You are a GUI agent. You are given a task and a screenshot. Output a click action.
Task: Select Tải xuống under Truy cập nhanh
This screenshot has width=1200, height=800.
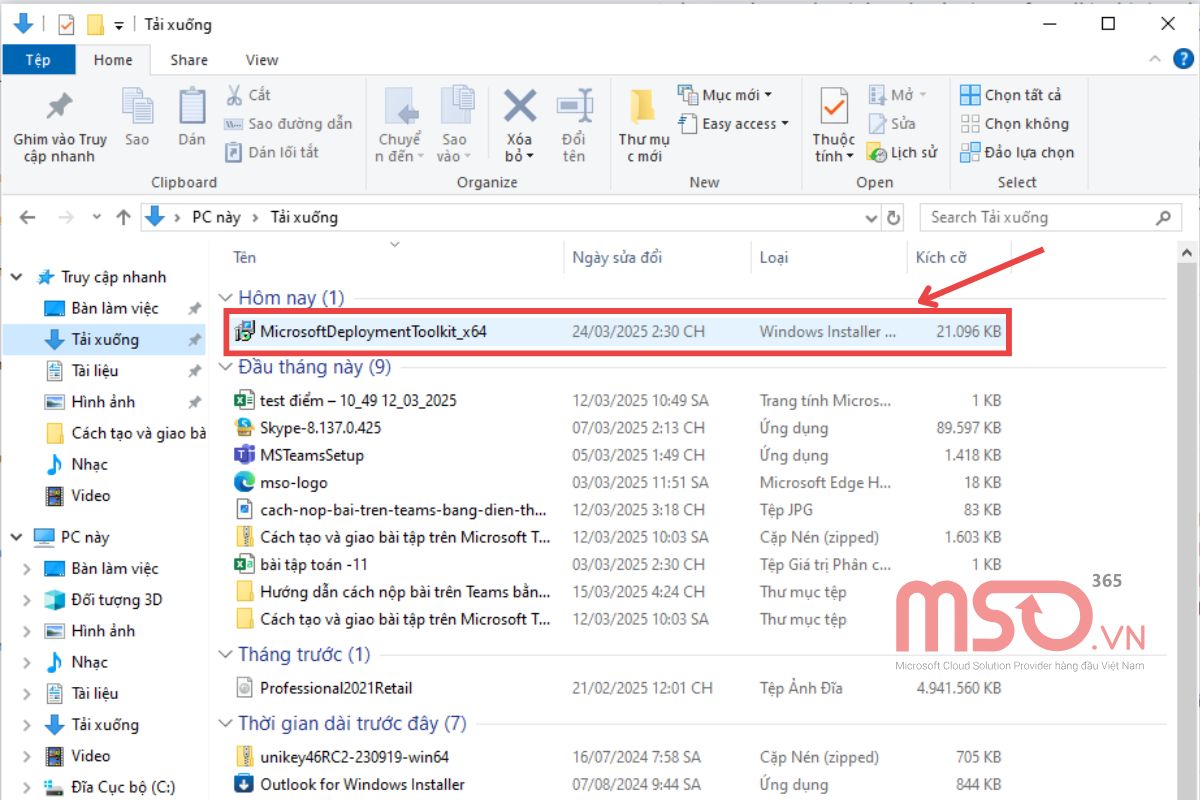pos(104,339)
